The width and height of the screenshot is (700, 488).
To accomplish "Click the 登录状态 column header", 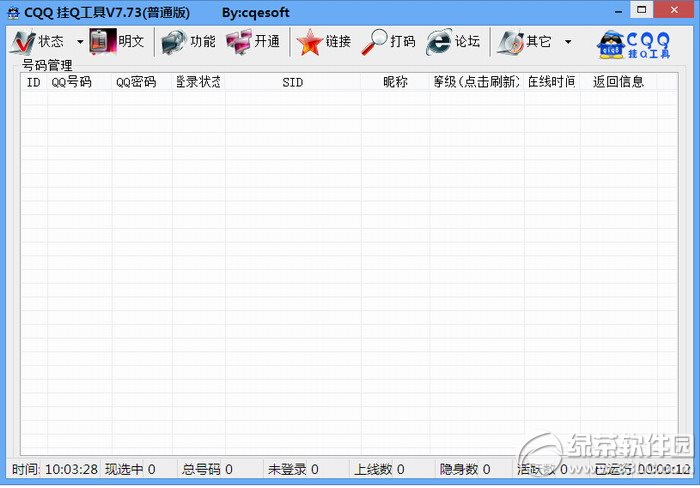I will click(x=199, y=82).
